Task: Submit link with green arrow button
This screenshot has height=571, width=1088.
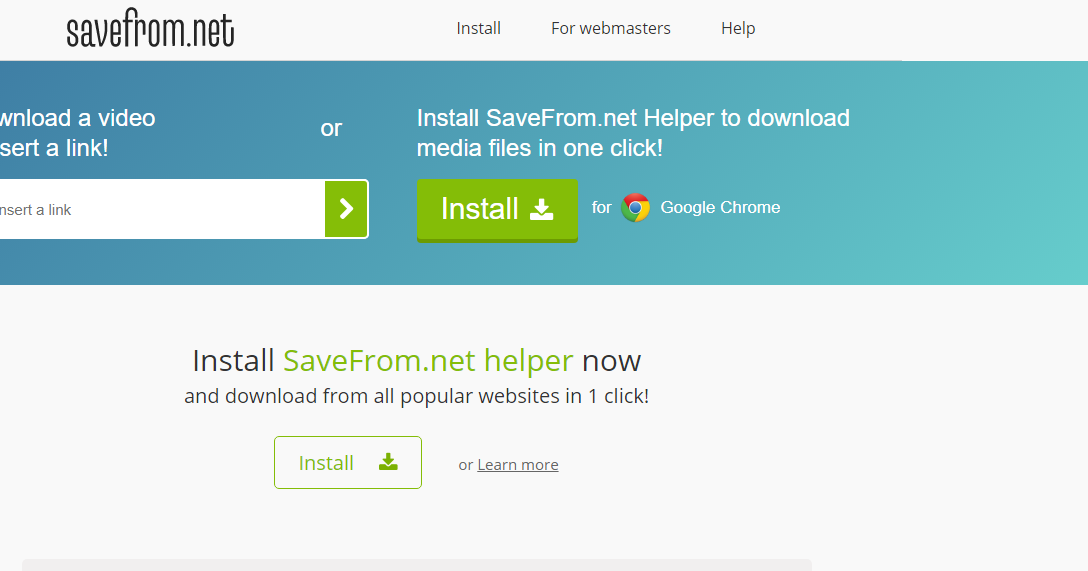Action: coord(346,209)
